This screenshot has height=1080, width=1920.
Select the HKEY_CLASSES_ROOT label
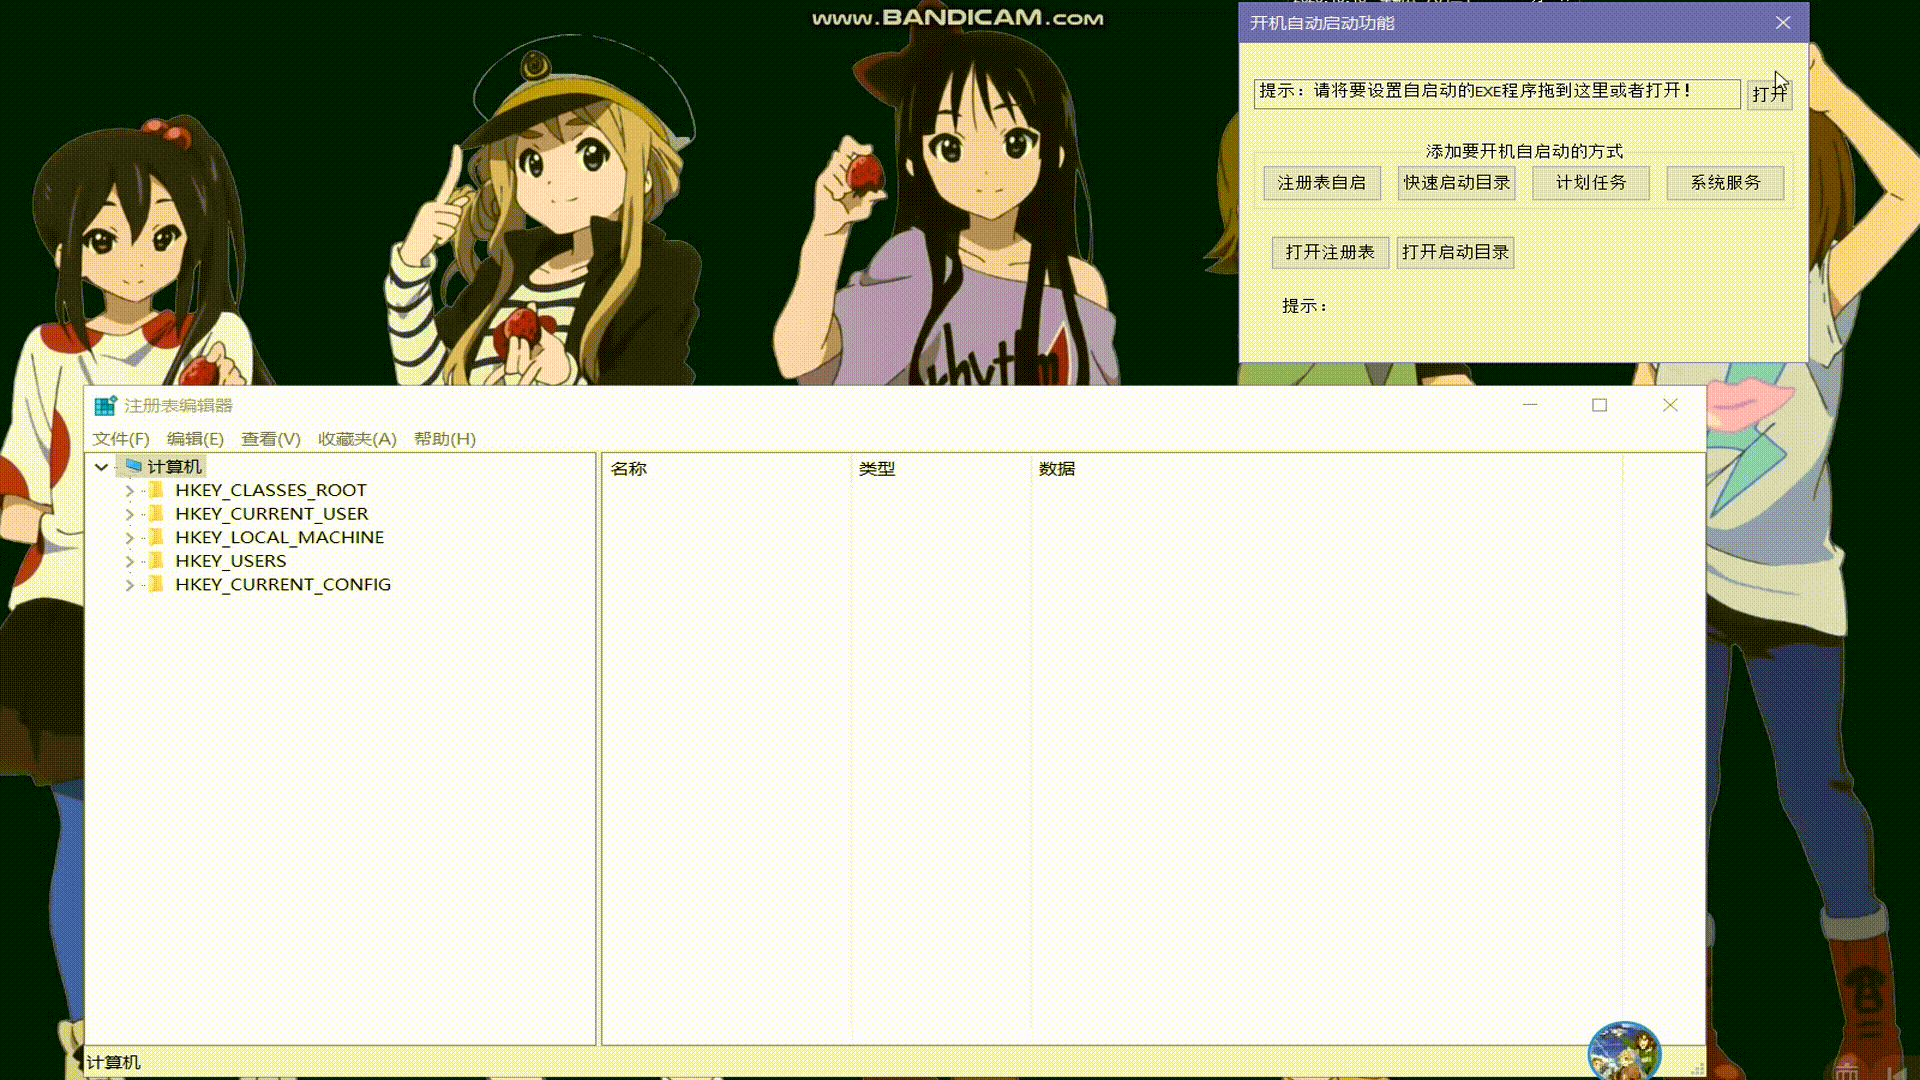[270, 490]
